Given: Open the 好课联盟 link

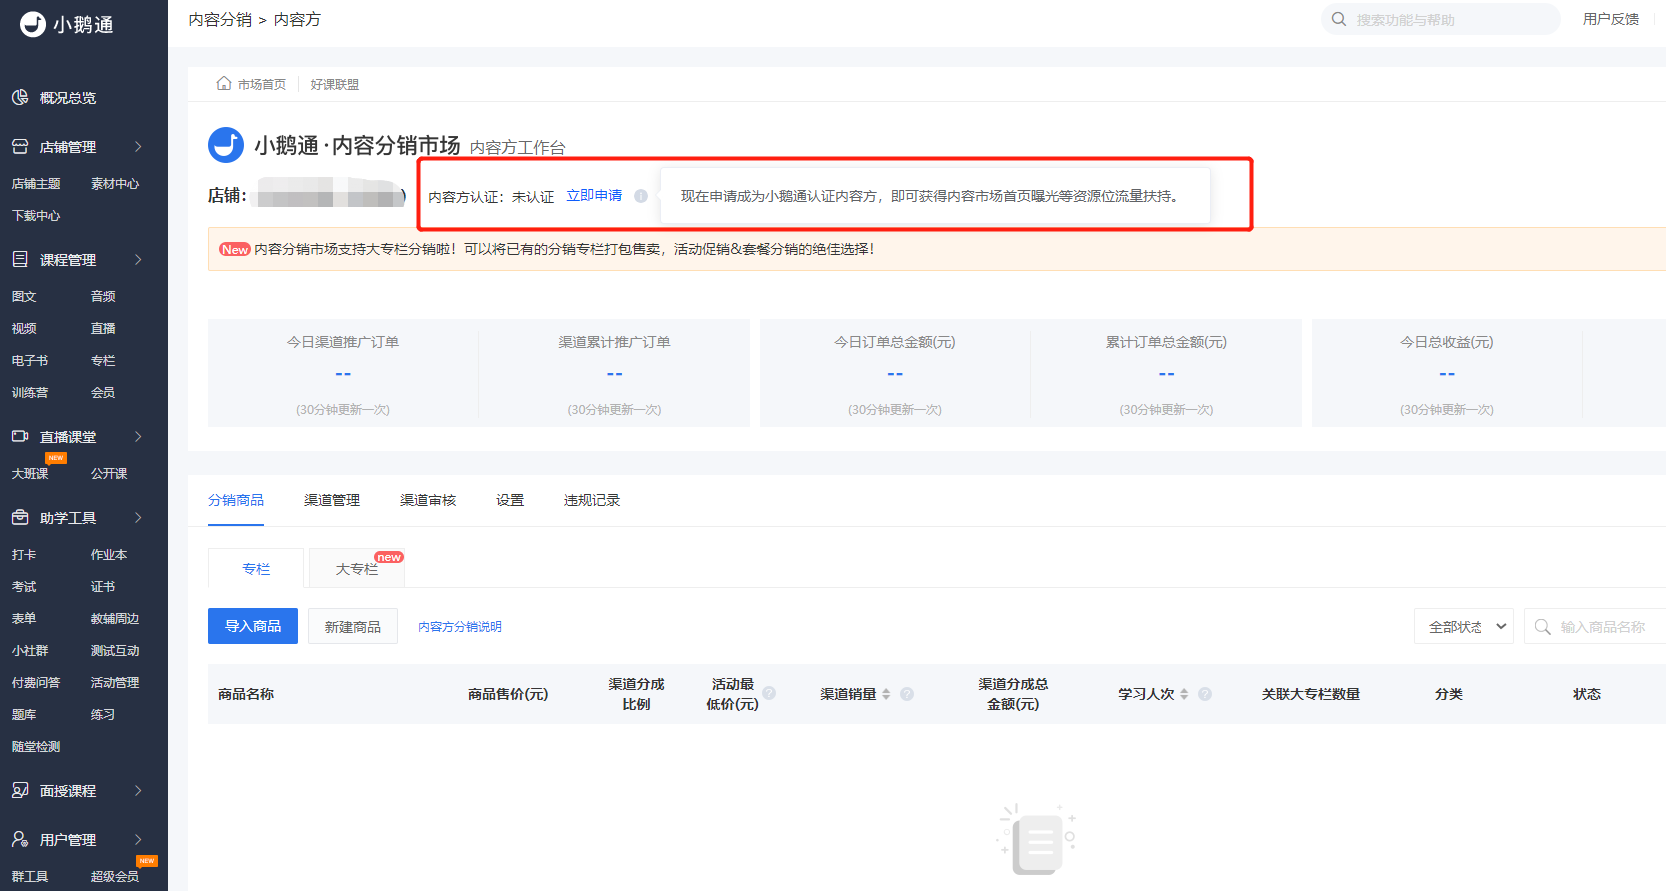Looking at the screenshot, I should click(x=335, y=85).
